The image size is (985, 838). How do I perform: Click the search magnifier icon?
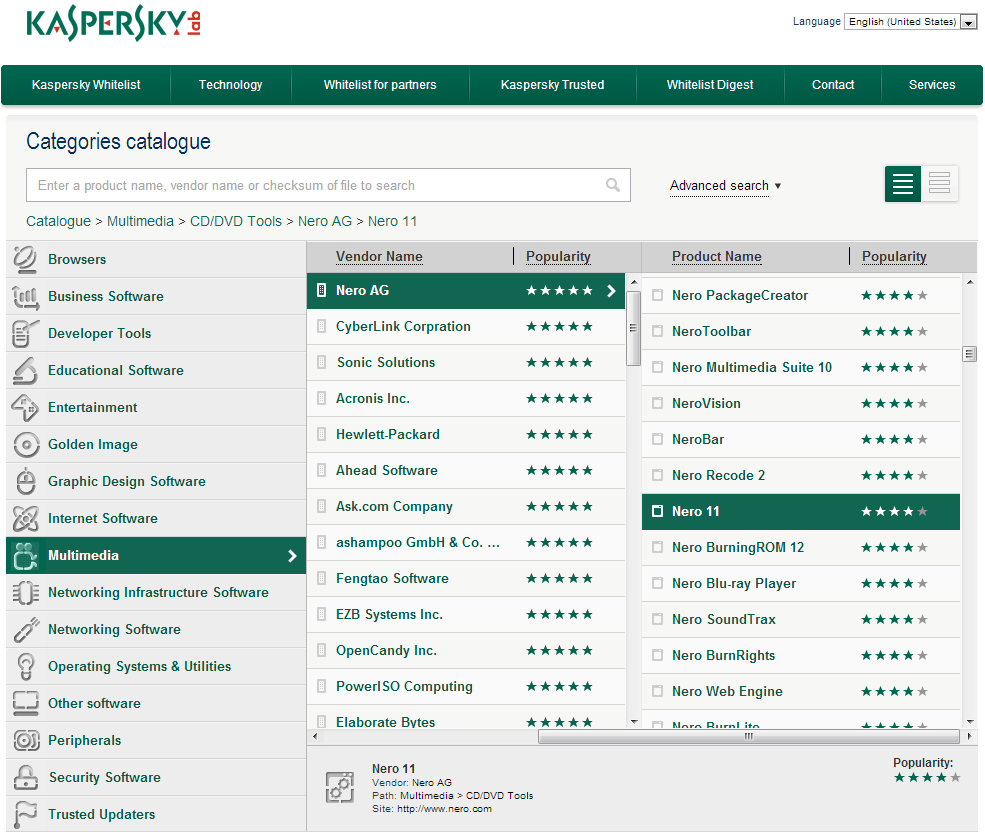point(612,185)
